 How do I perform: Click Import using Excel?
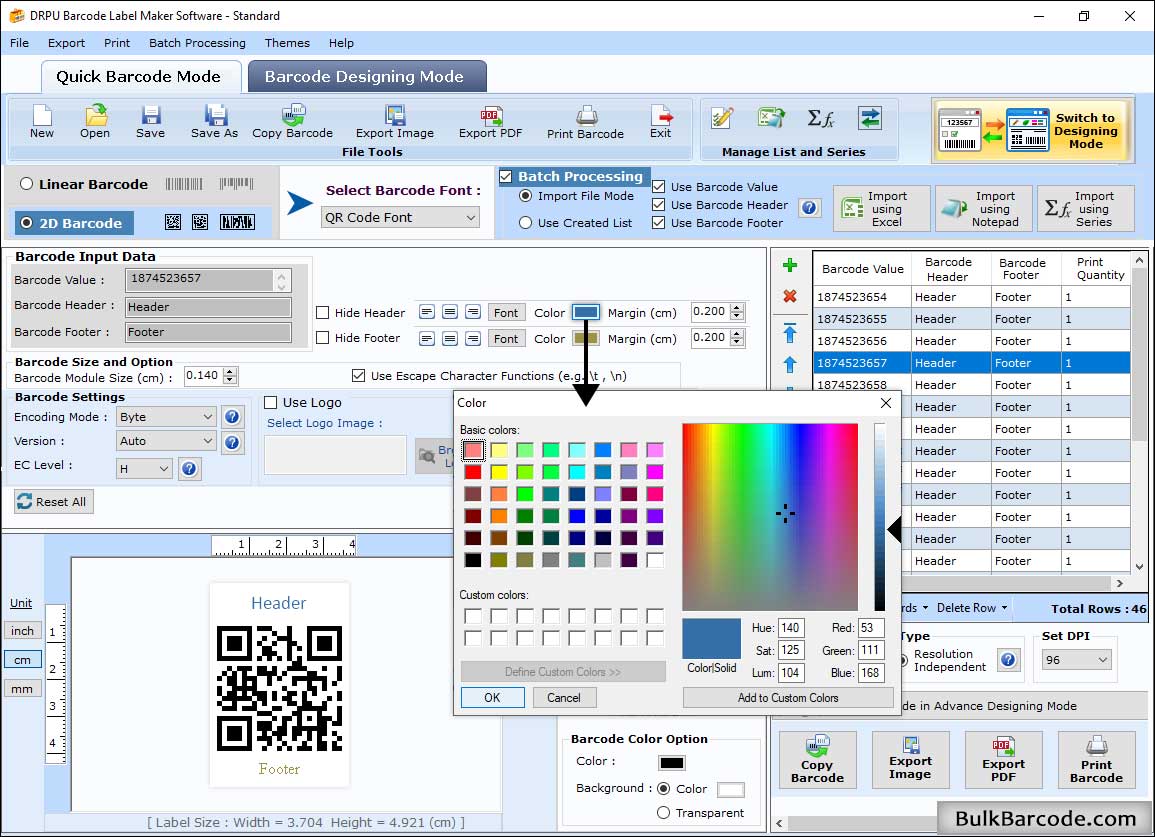point(882,209)
